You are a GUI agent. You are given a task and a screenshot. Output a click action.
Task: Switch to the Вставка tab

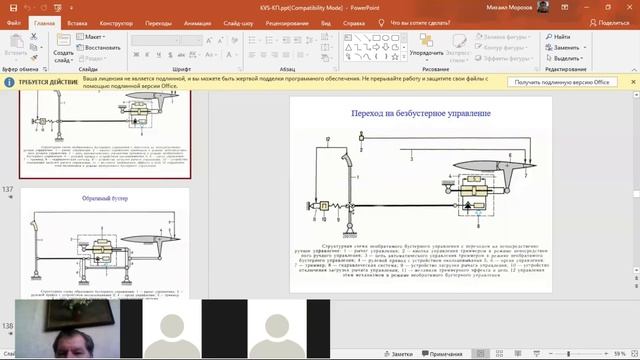(77, 23)
